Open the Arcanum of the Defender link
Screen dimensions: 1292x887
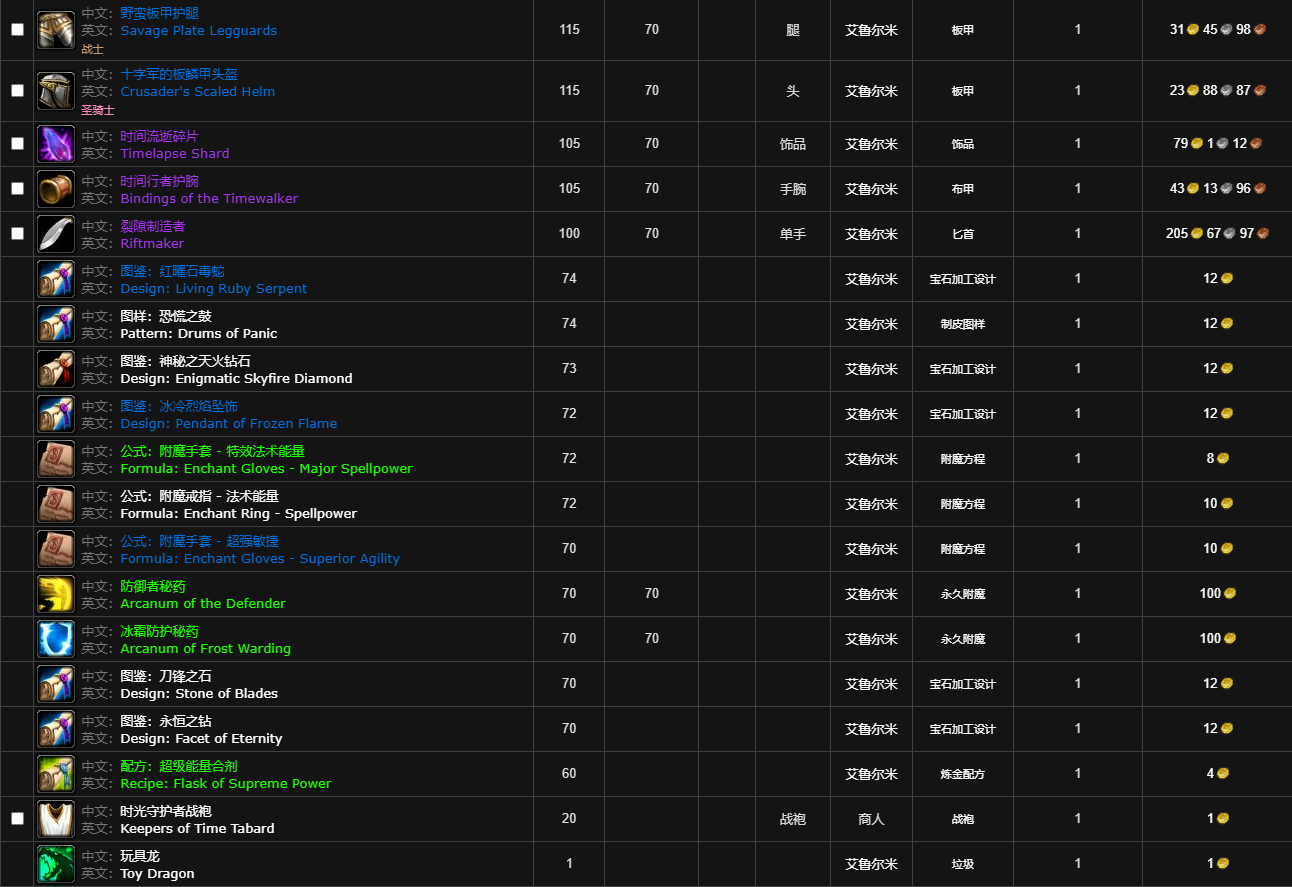(x=202, y=604)
